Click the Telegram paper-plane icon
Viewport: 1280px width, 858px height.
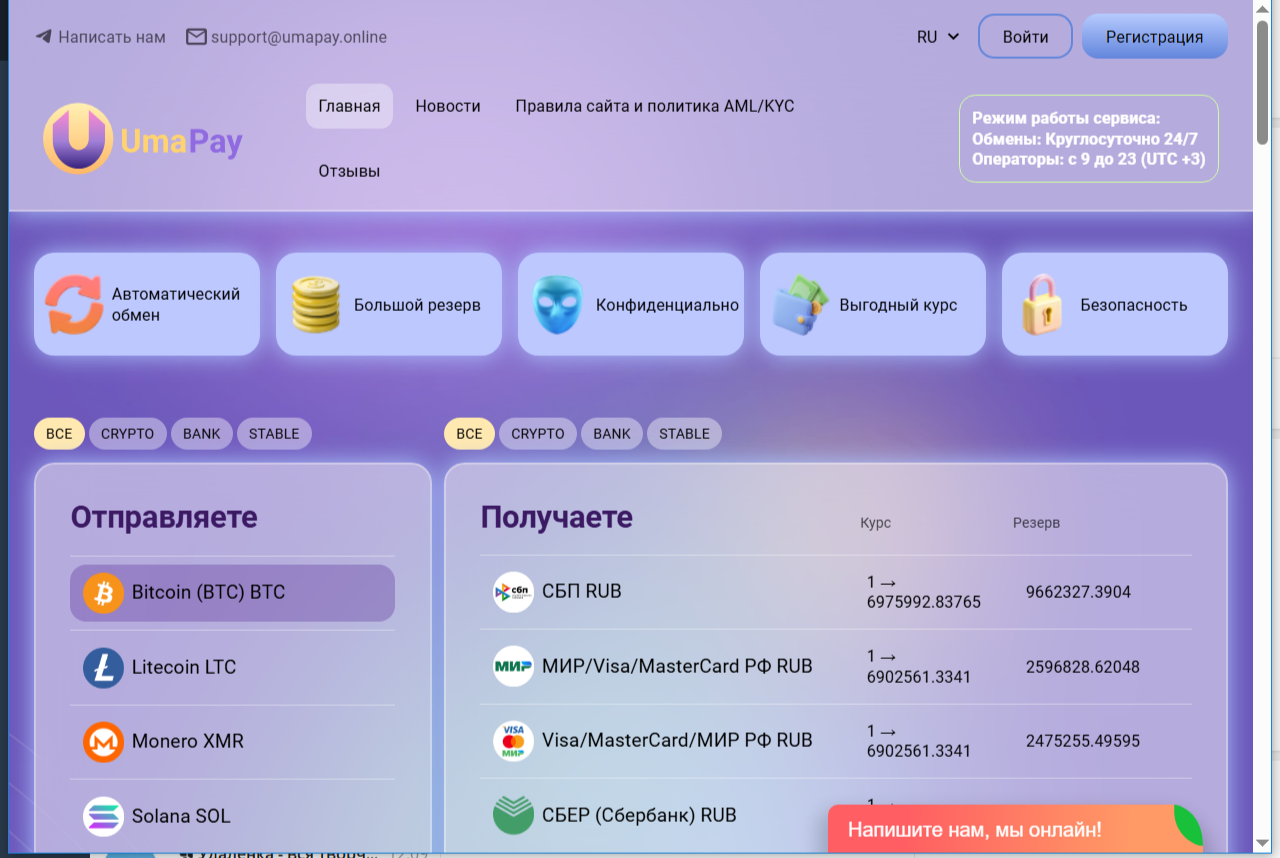coord(43,37)
